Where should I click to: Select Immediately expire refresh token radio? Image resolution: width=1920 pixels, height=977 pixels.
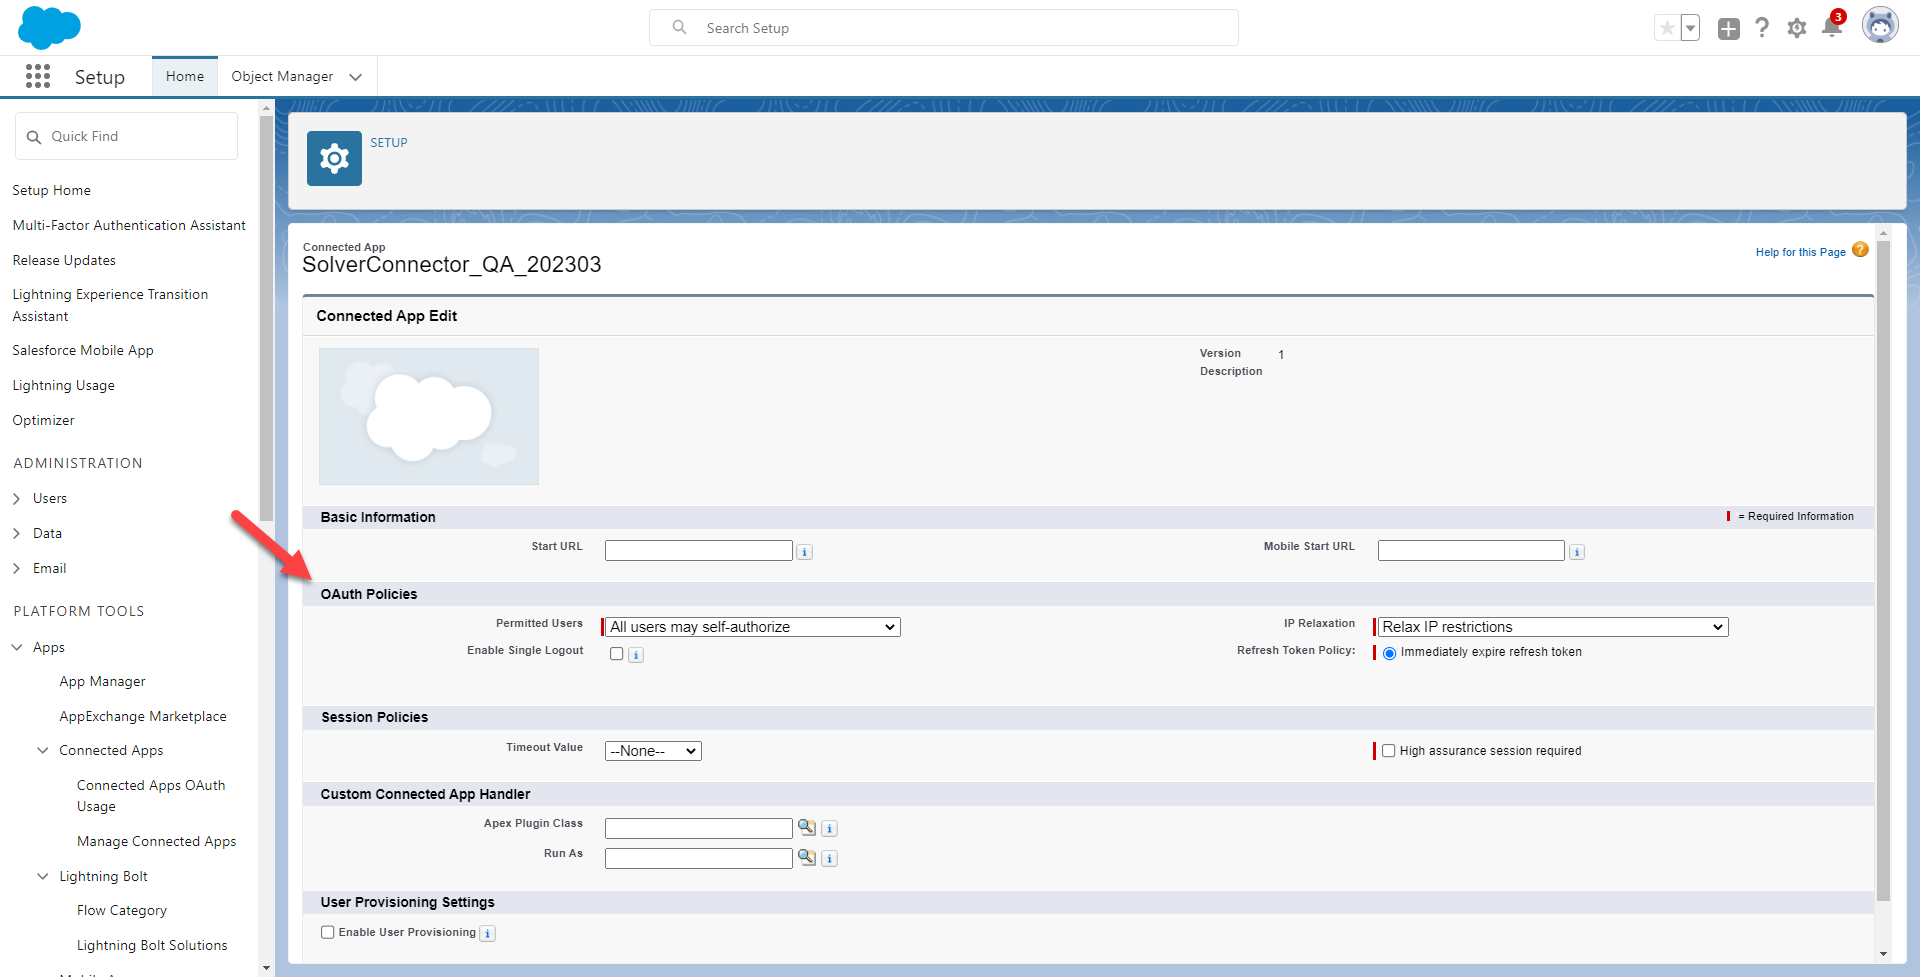click(1389, 653)
